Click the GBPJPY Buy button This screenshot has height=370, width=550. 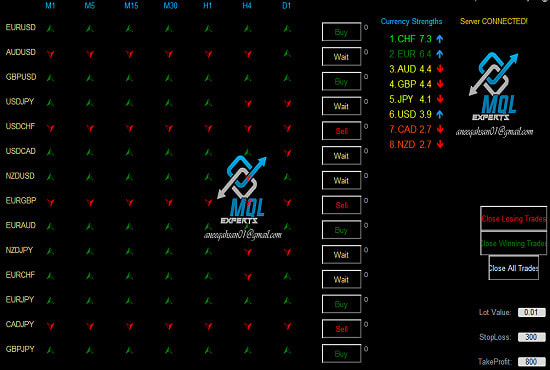pyautogui.click(x=341, y=354)
